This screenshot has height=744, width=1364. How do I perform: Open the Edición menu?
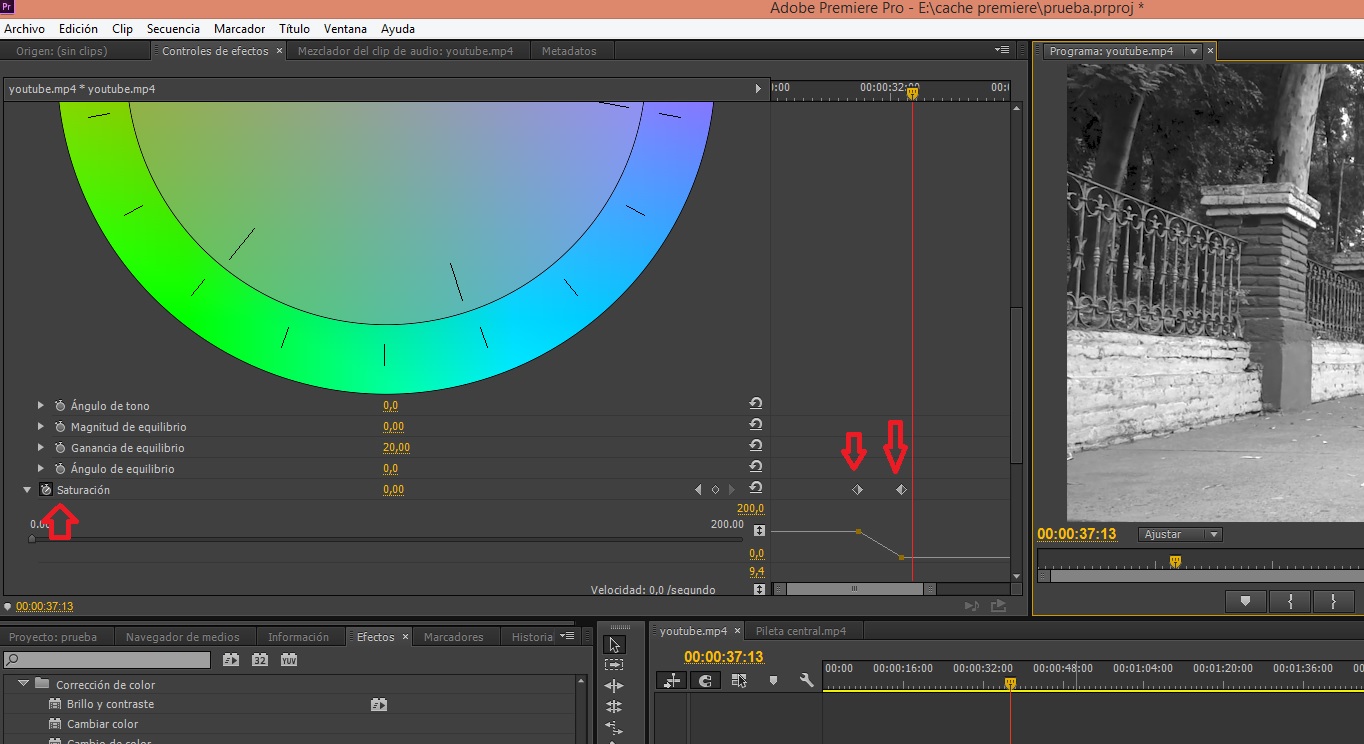(78, 29)
